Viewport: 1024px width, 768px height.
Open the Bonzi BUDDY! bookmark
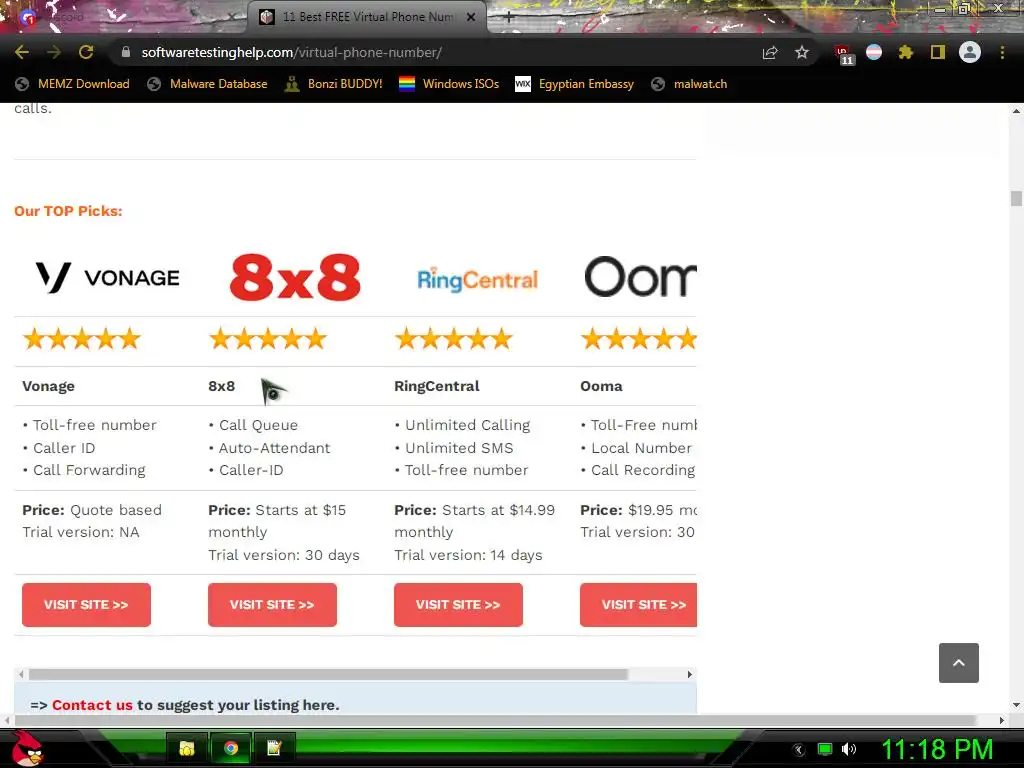click(334, 84)
